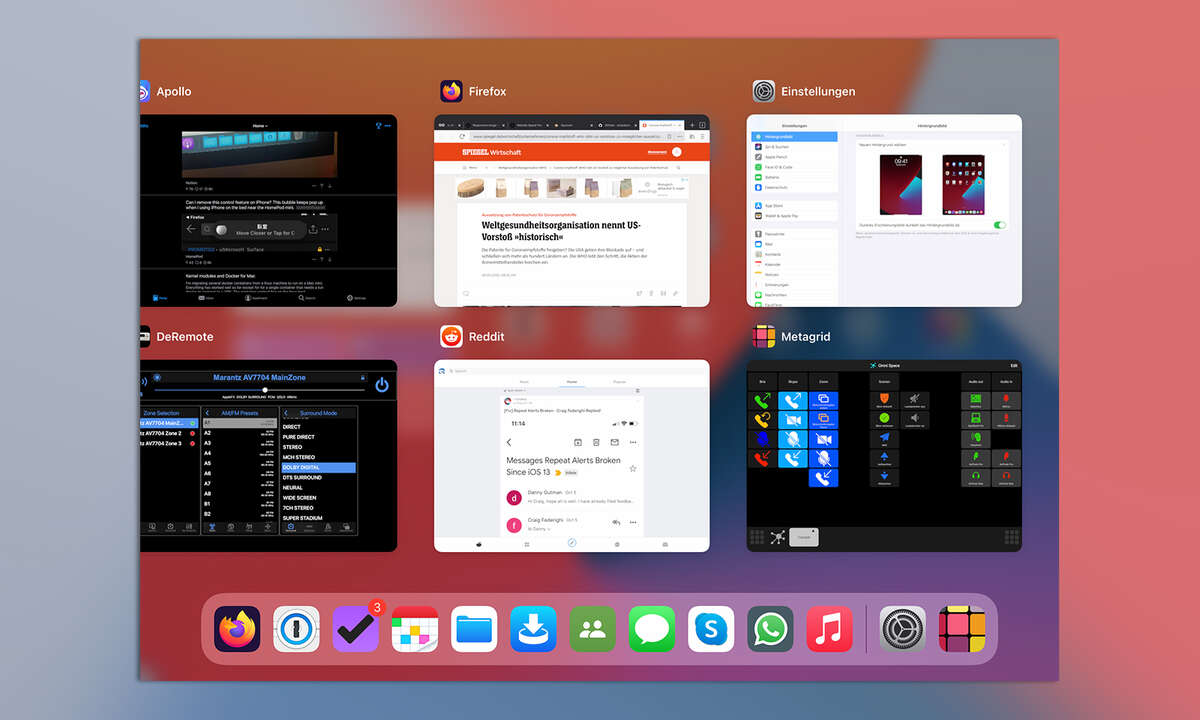This screenshot has height=720, width=1200.
Task: Tap the back chevron in the AM/FM Presets panel
Action: coord(208,412)
